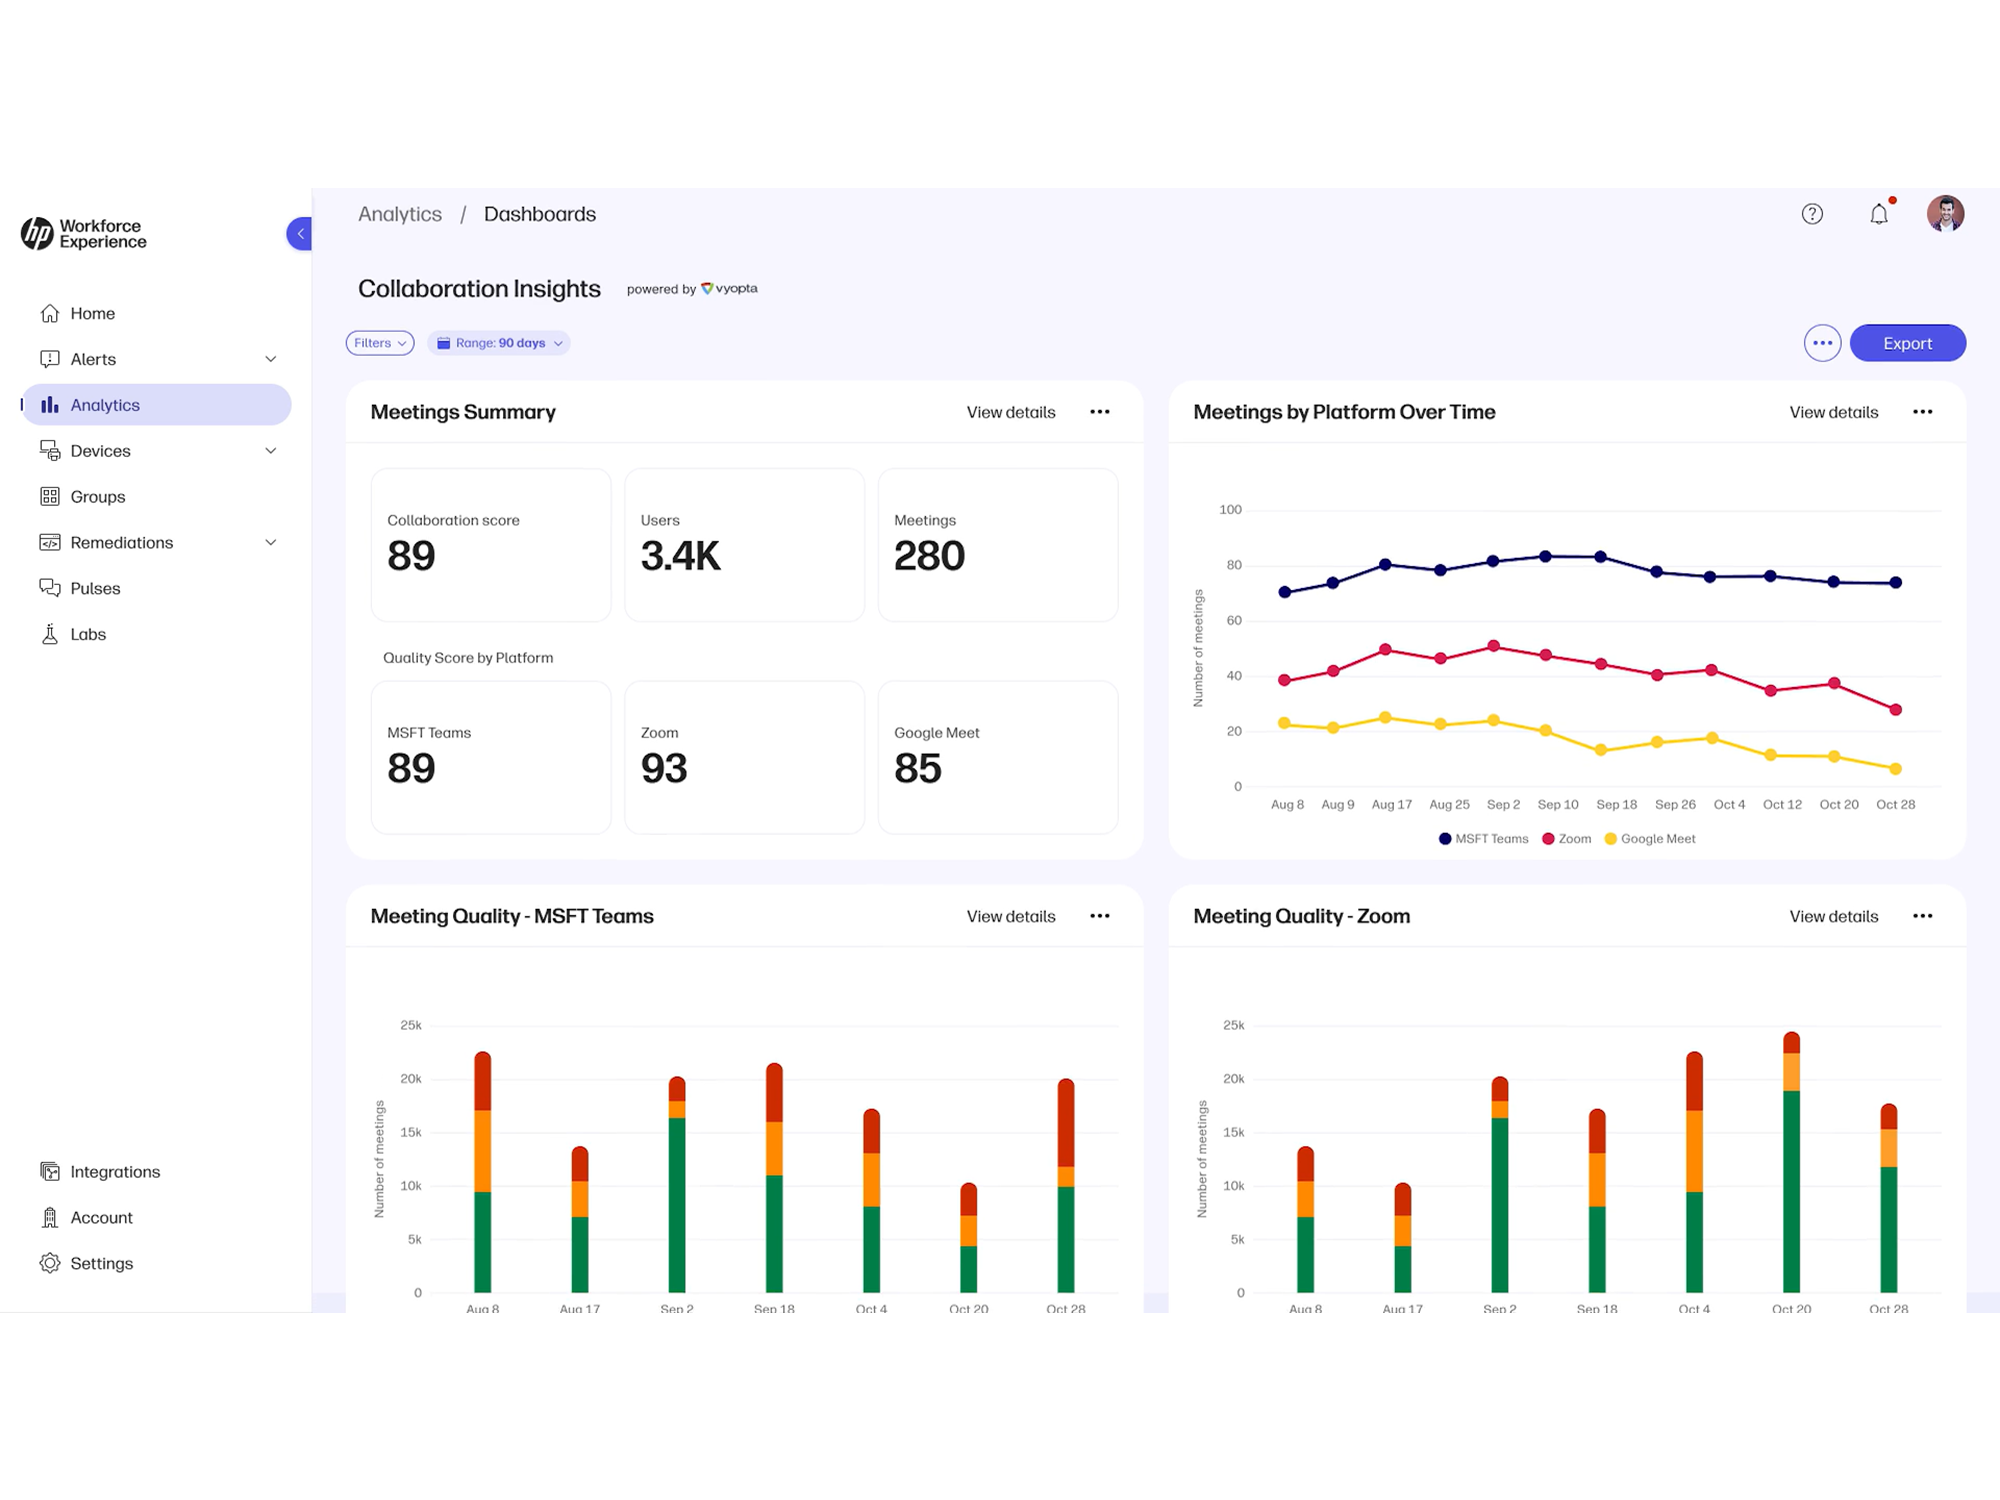Viewport: 2000px width, 1500px height.
Task: Collapse the sidebar with the arrow button
Action: [x=299, y=234]
